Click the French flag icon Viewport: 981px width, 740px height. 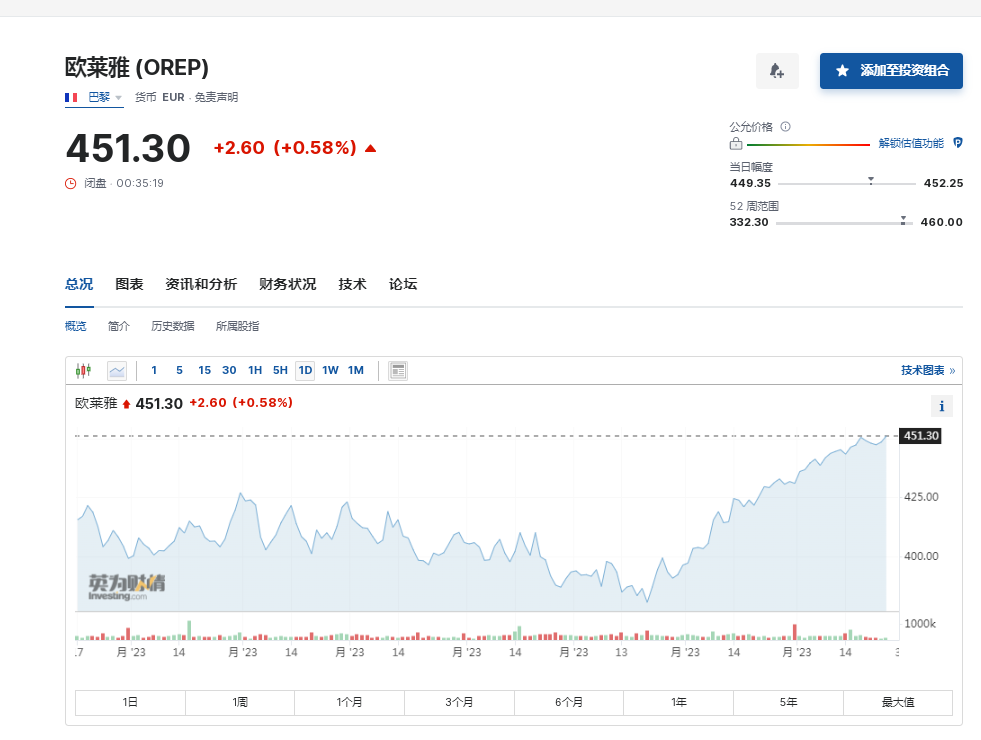[71, 98]
